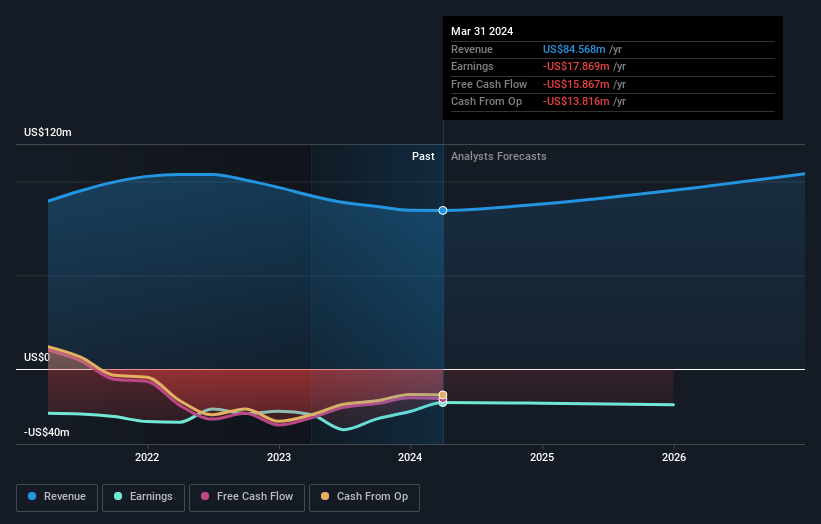Click the blue Revenue legend dot
Viewport: 821px width, 524px height.
pyautogui.click(x=32, y=496)
